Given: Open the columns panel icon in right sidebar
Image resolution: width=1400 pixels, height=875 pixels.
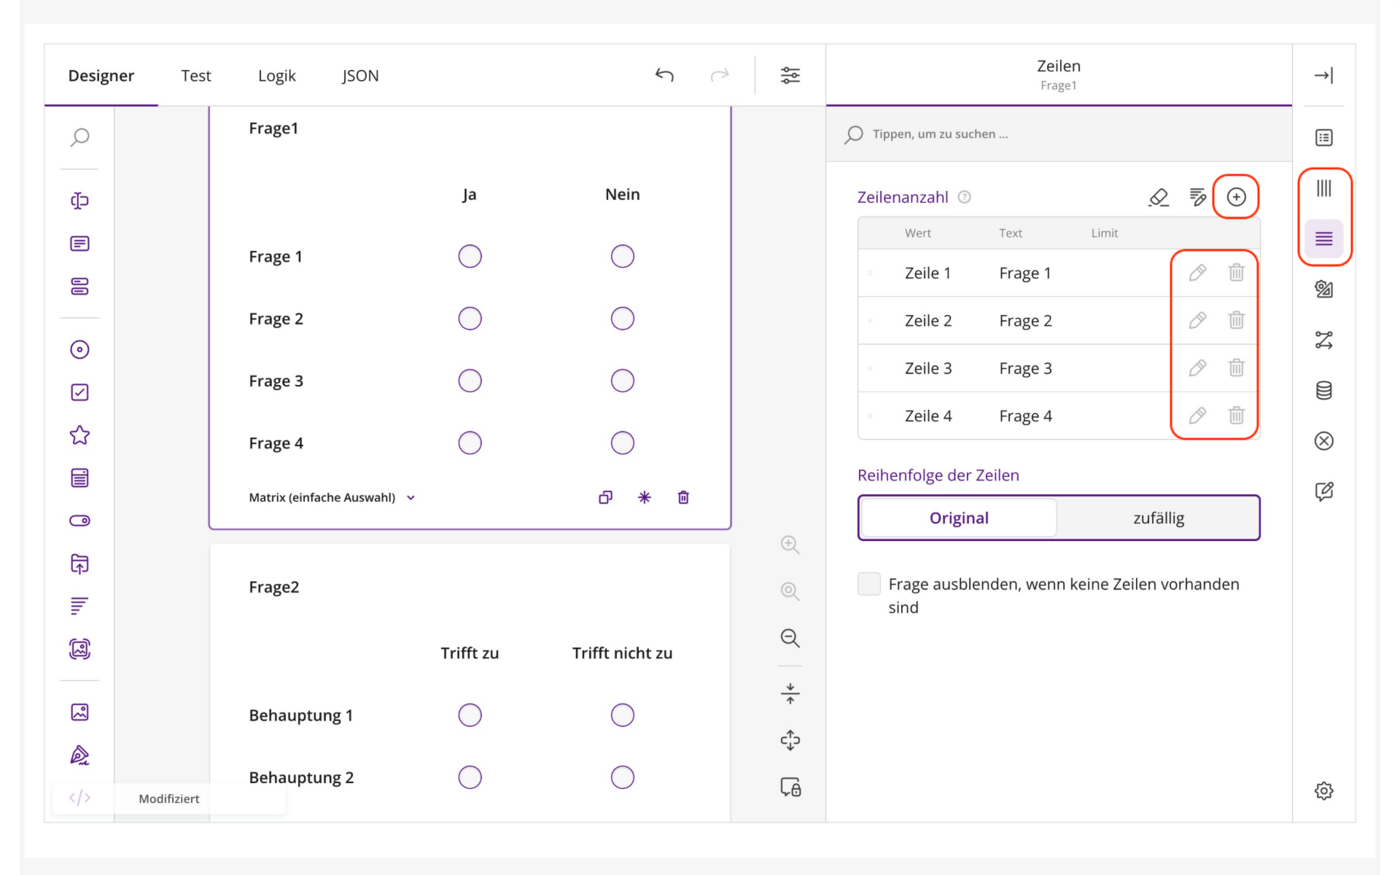Looking at the screenshot, I should tap(1324, 188).
